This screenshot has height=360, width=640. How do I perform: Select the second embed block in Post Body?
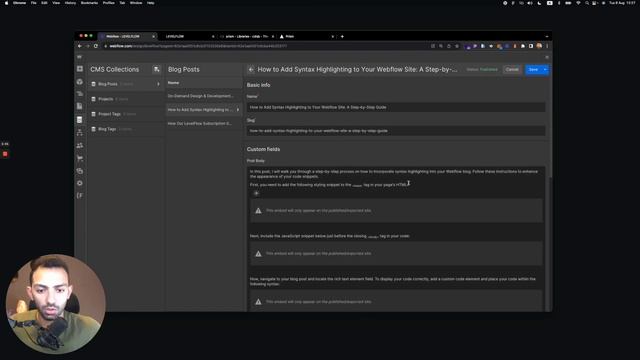[x=397, y=253]
